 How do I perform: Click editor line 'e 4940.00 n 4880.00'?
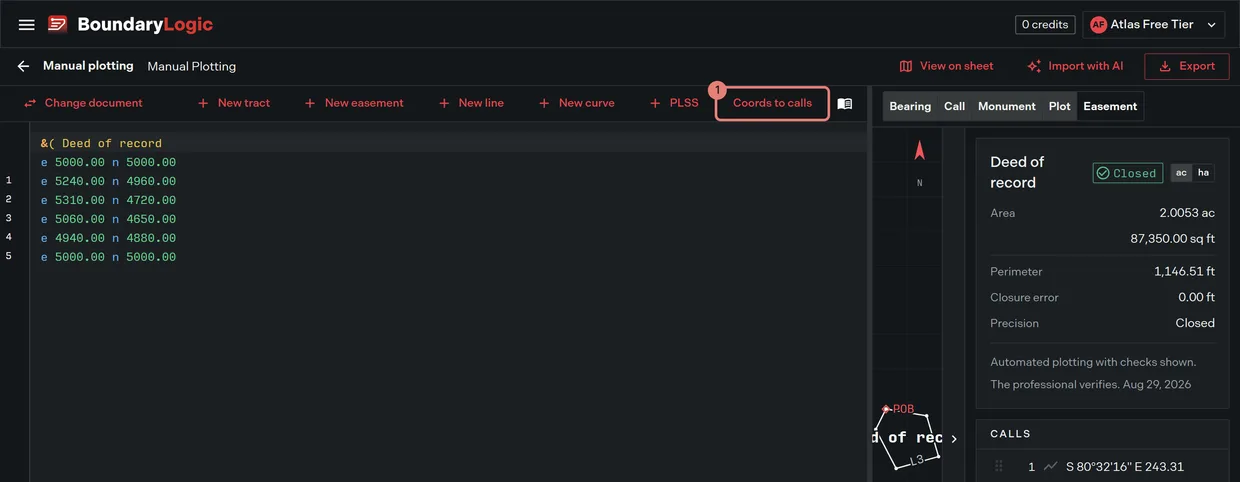[108, 238]
